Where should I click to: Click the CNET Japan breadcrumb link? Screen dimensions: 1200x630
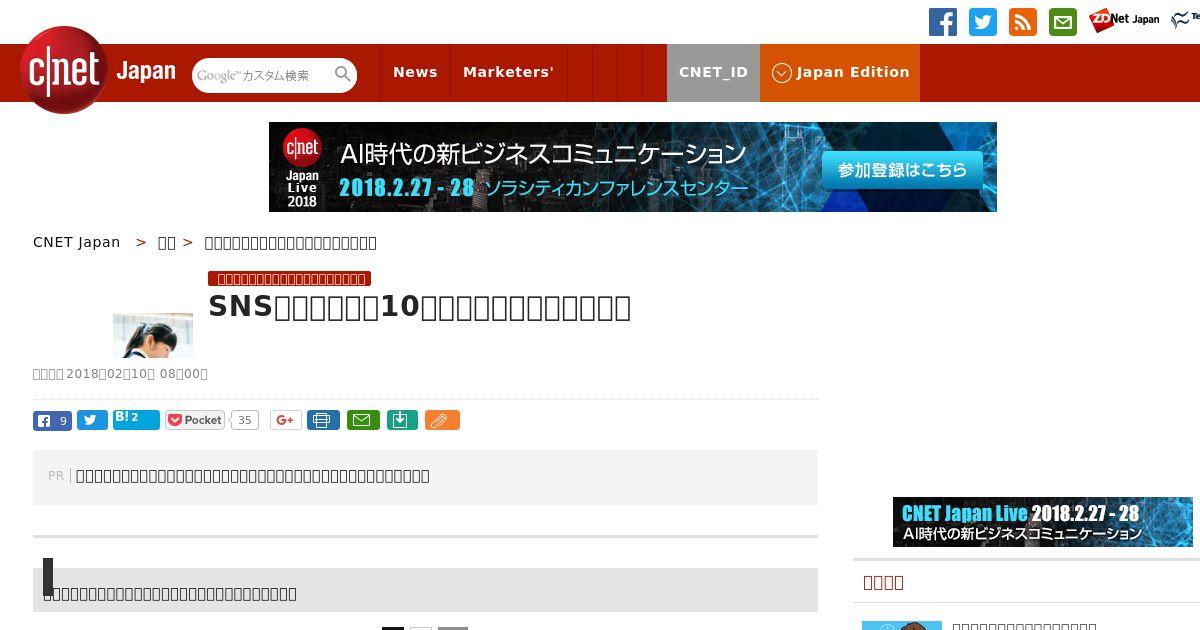[76, 242]
